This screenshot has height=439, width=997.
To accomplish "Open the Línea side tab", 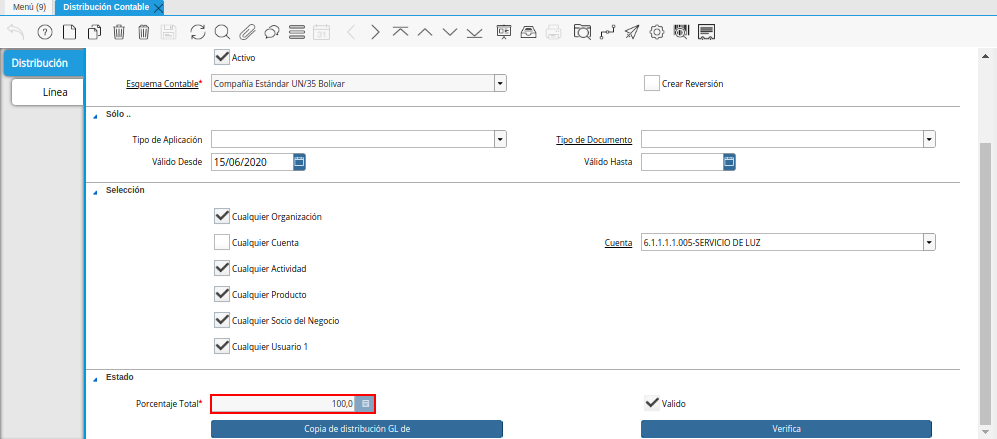I will pos(48,92).
